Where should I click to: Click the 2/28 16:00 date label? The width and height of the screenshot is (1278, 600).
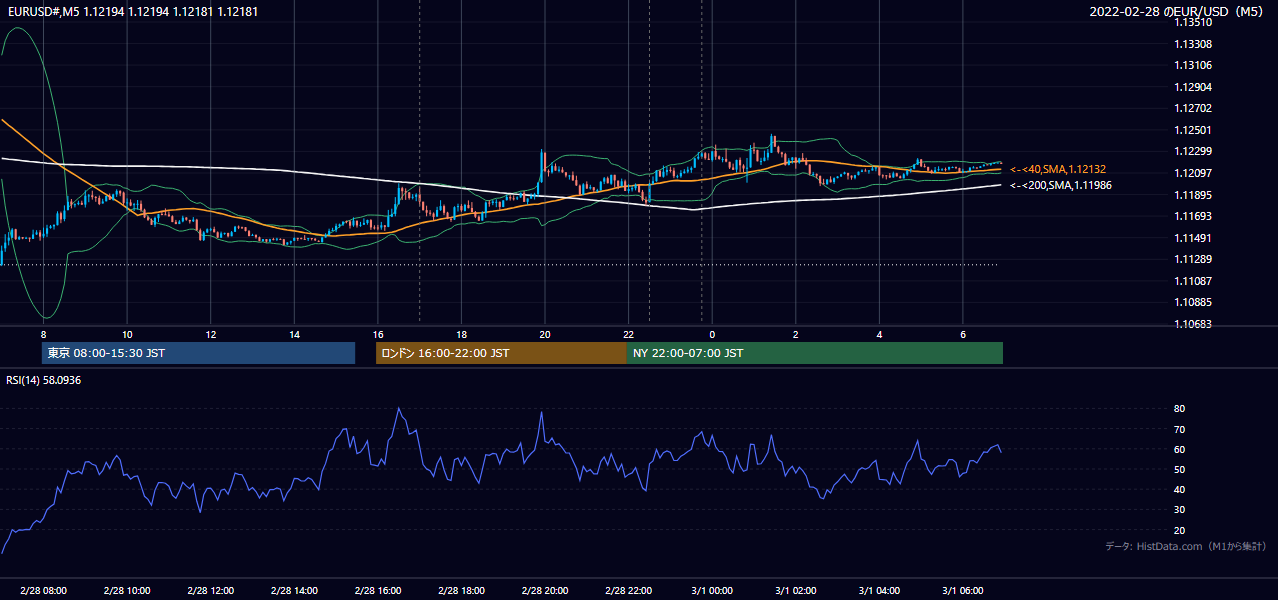click(x=378, y=591)
